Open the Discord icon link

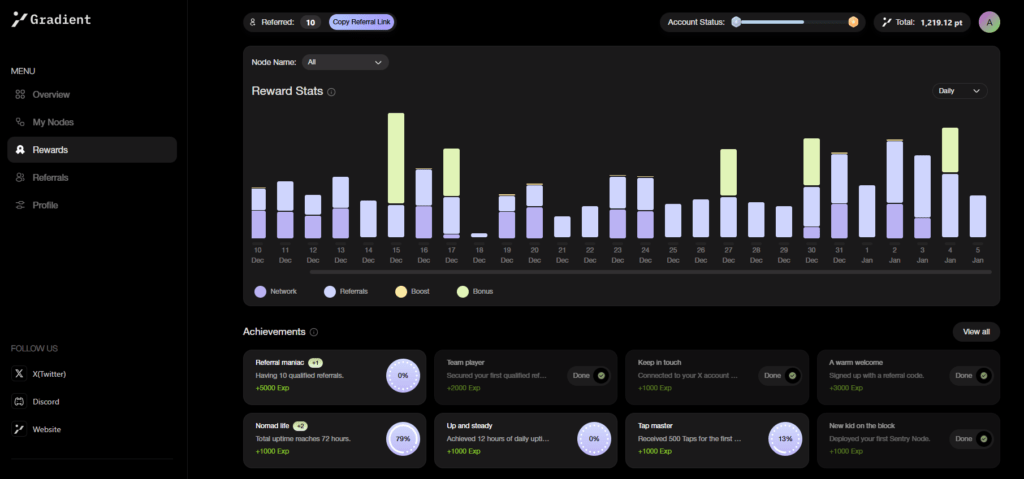tap(20, 401)
